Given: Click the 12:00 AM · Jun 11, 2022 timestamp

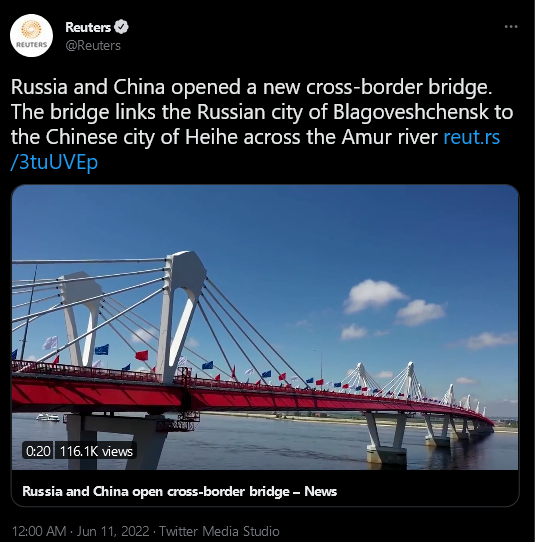Looking at the screenshot, I should [80, 531].
